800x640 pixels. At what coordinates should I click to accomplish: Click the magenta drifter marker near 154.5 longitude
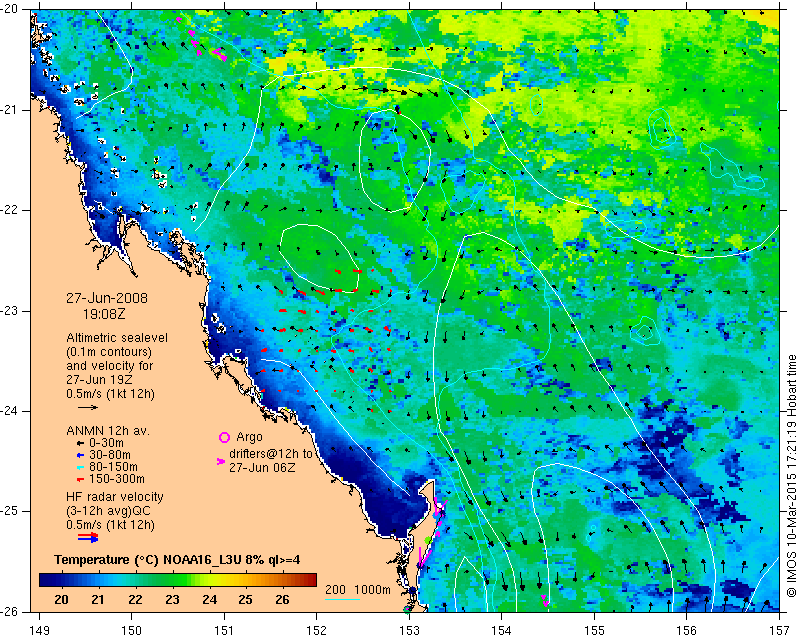coord(545,600)
